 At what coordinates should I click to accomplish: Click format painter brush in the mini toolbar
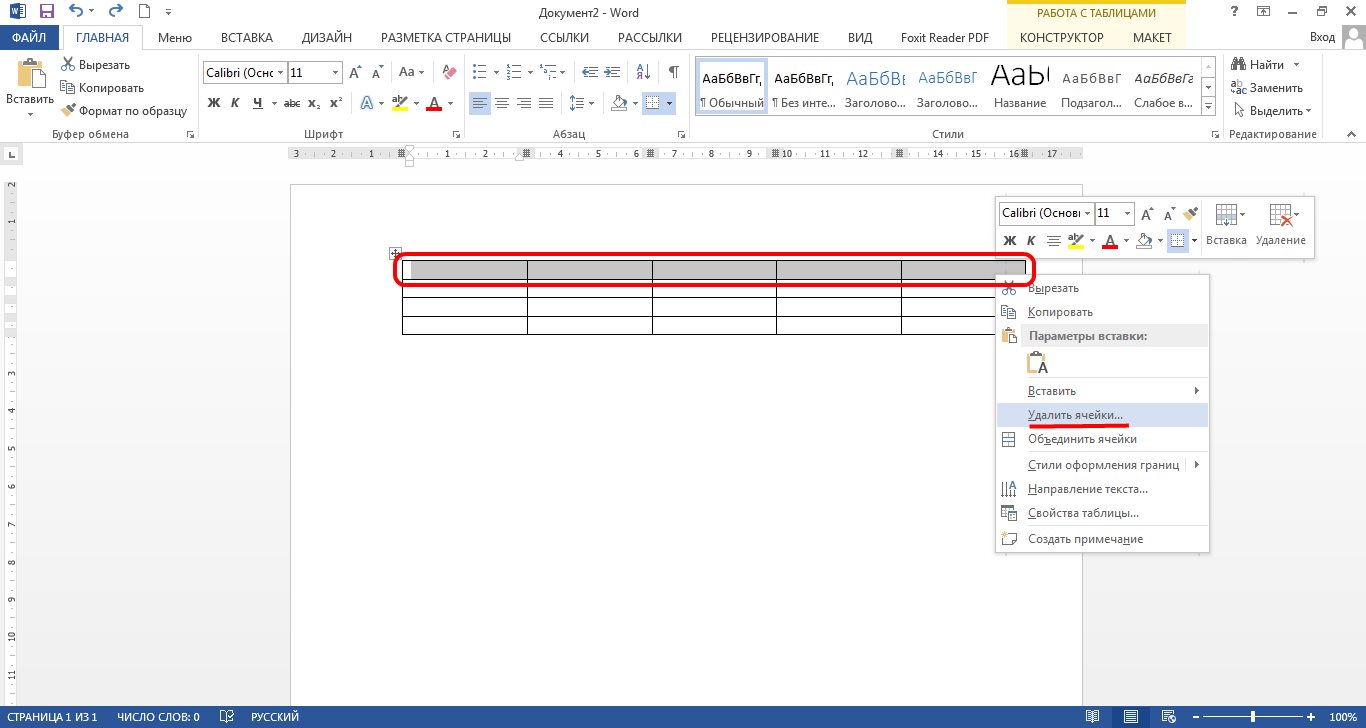(x=1190, y=213)
